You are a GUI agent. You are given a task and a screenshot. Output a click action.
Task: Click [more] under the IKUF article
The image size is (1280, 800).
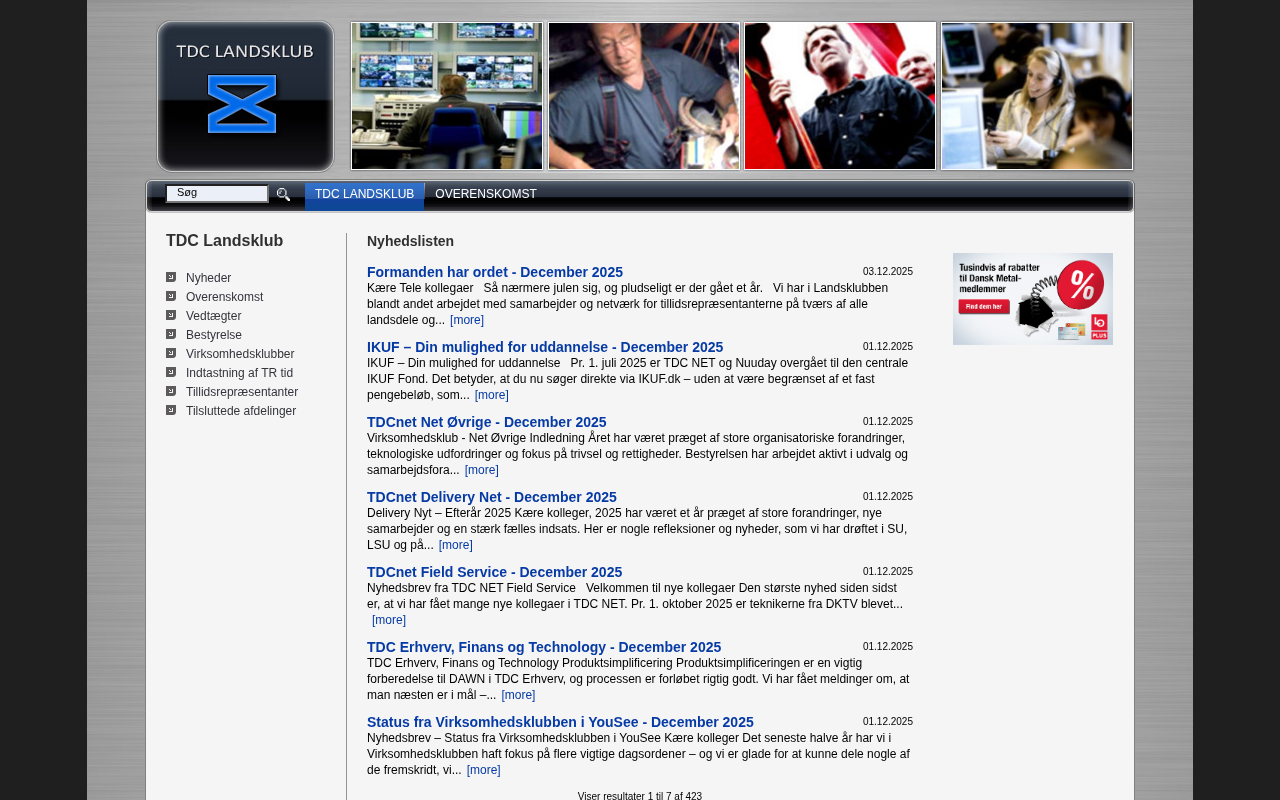(492, 395)
